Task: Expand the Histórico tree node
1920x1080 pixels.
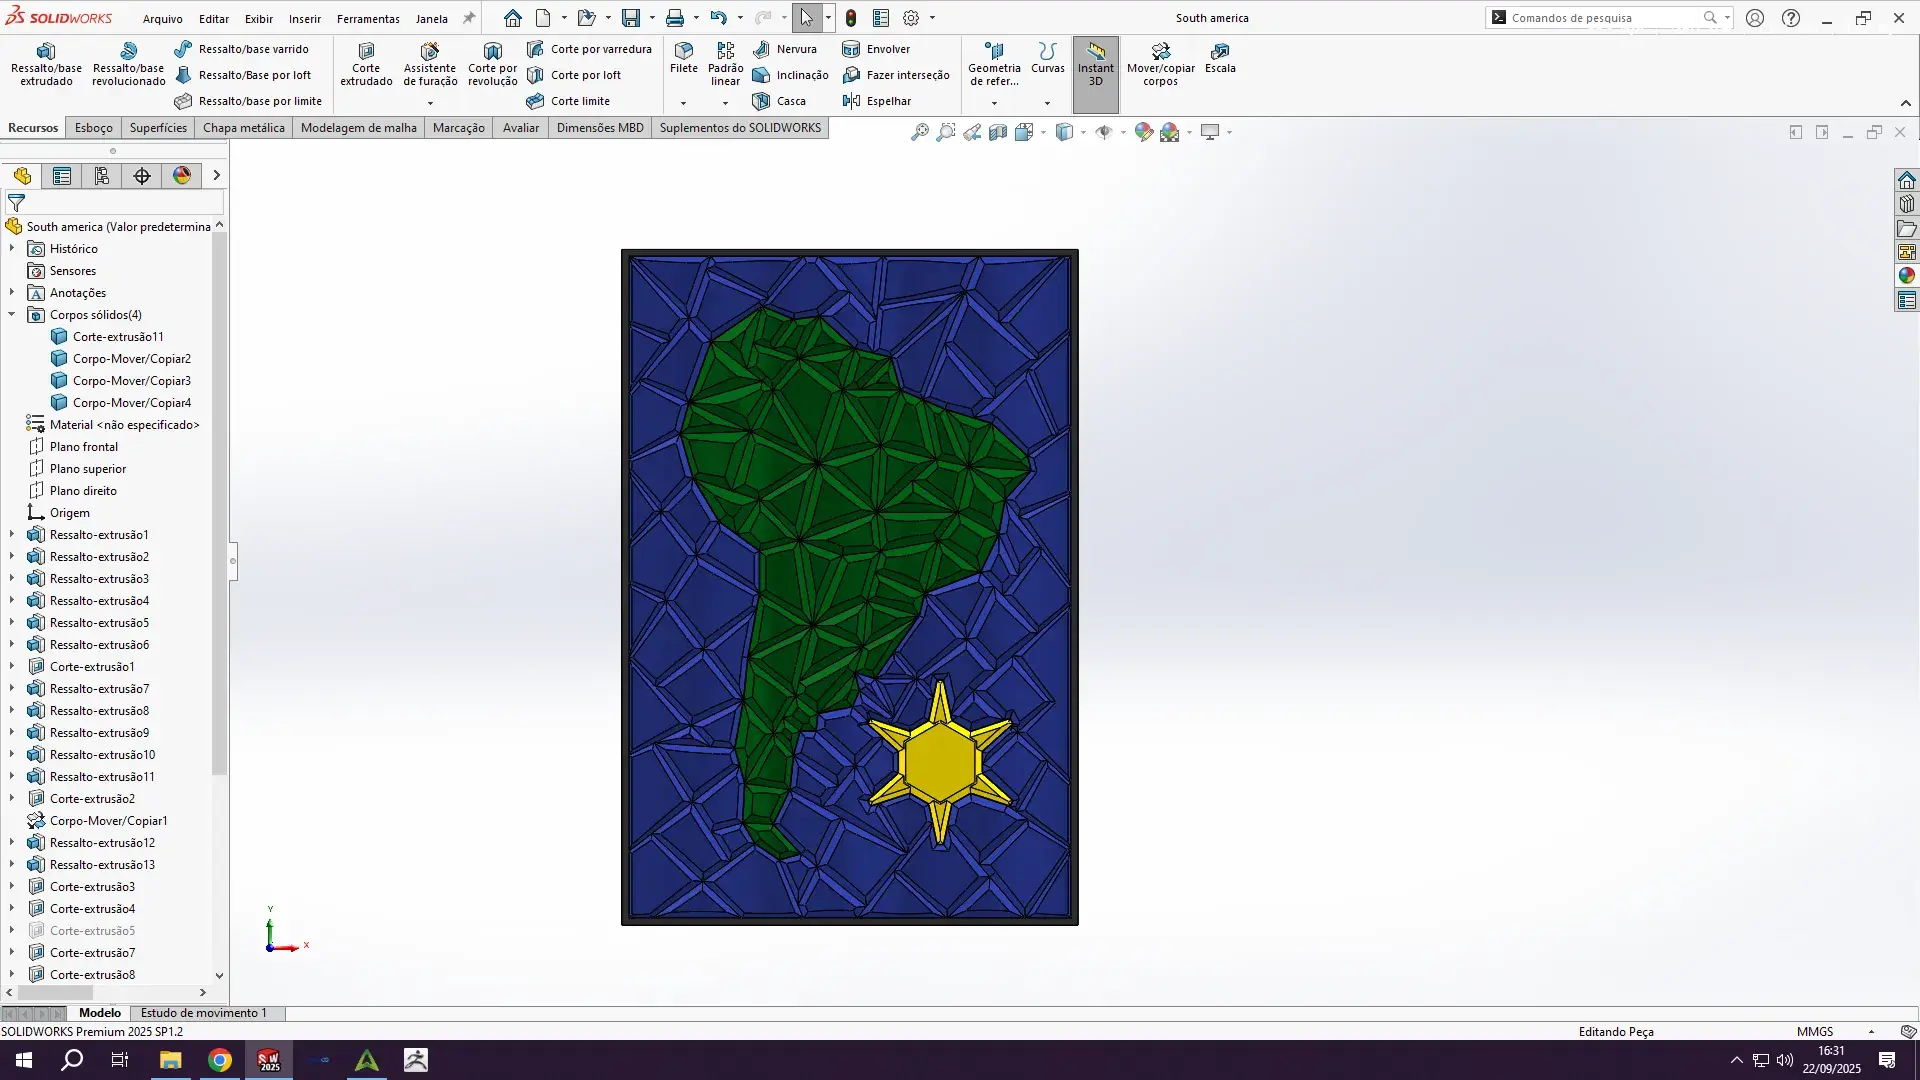Action: coord(12,248)
